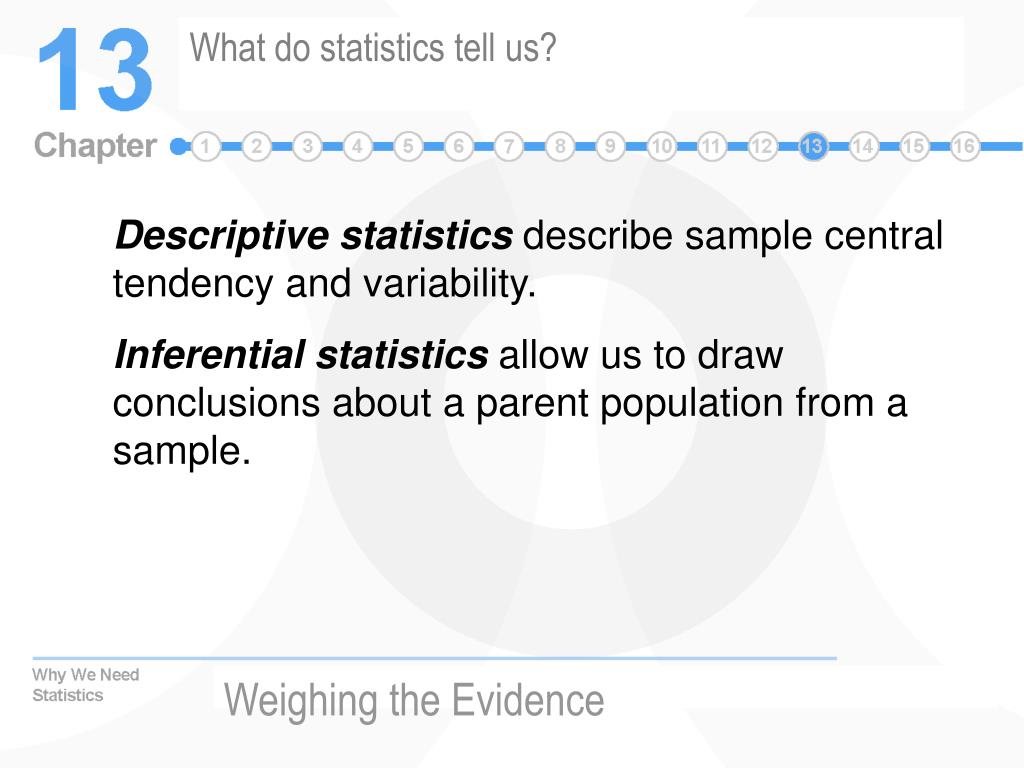1024x768 pixels.
Task: Select chapter 5 circle
Action: (x=408, y=146)
